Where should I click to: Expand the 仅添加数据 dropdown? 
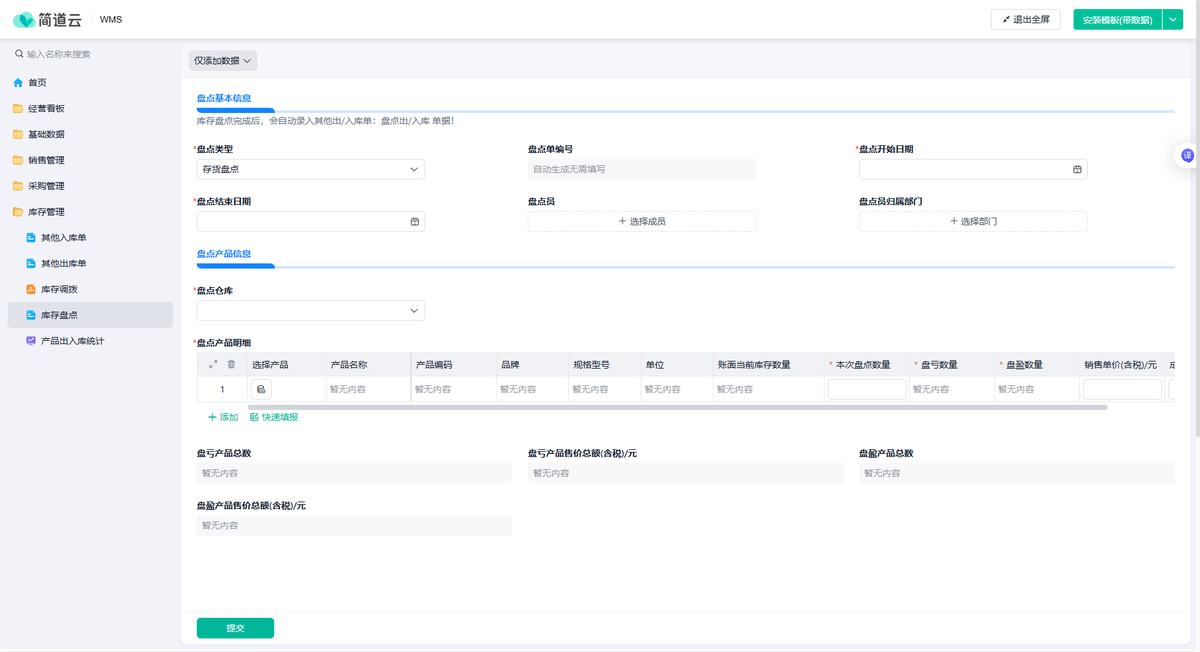click(x=223, y=61)
